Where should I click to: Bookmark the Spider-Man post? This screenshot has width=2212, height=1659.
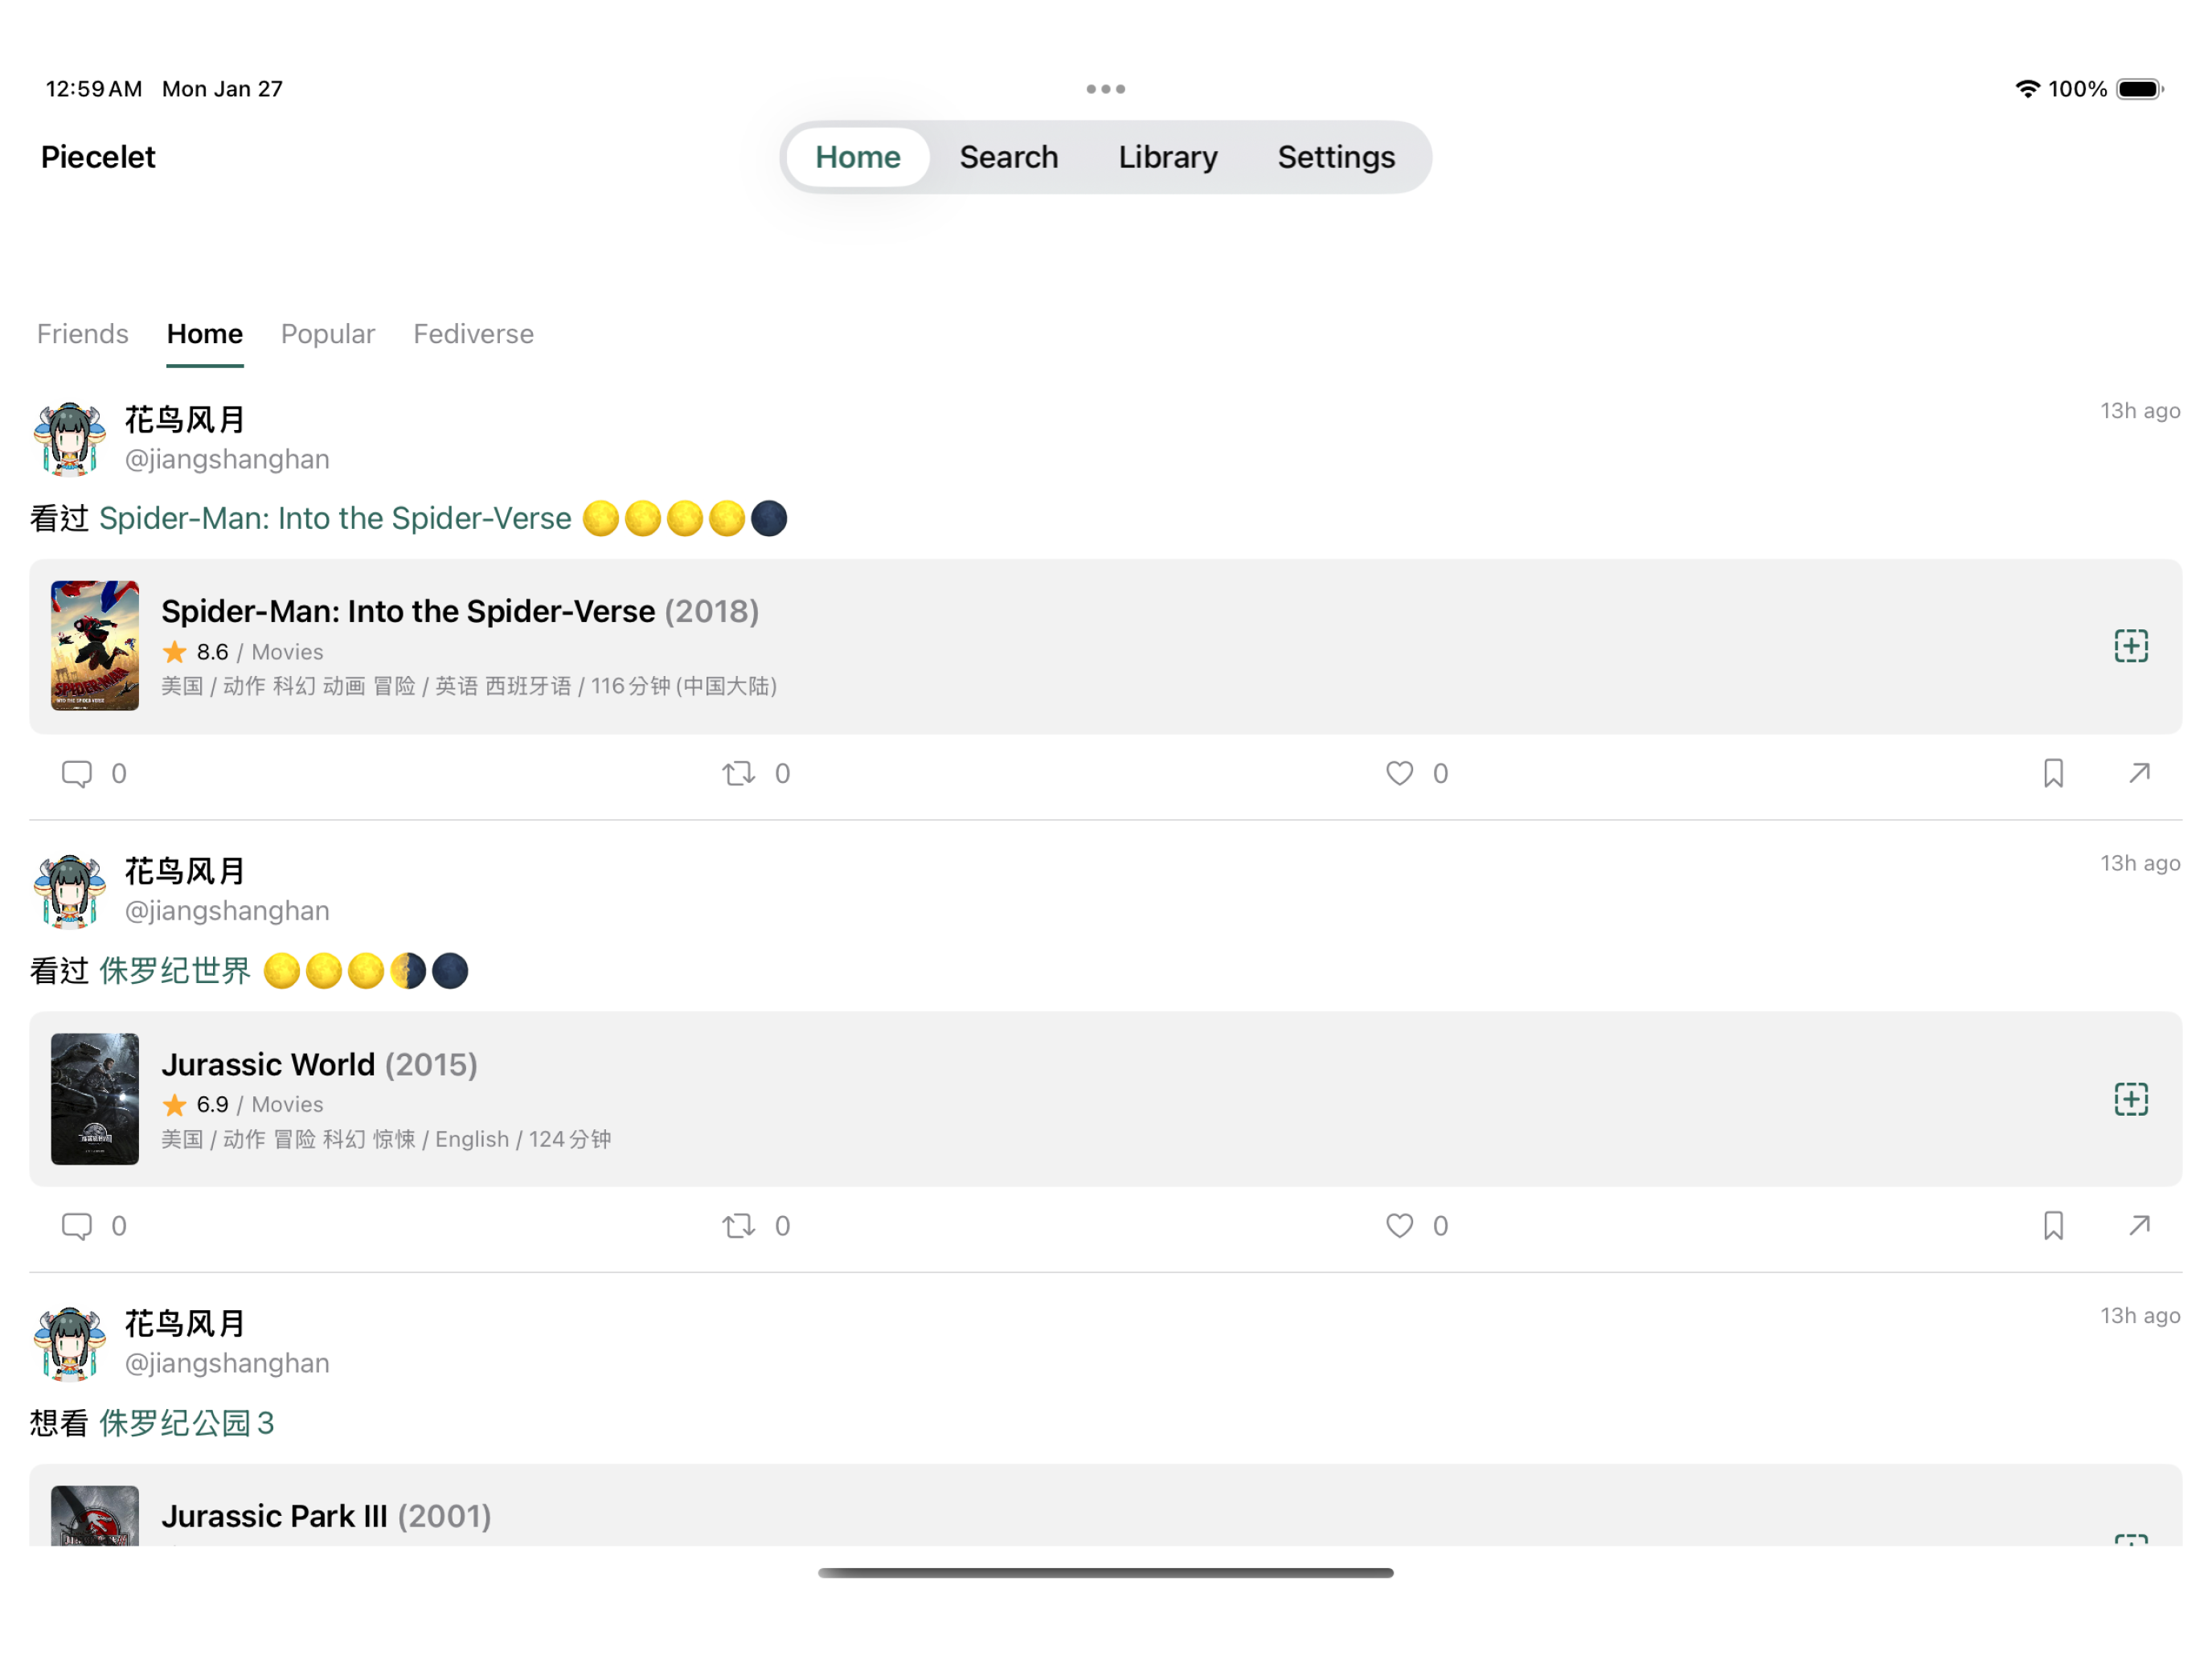click(2053, 774)
